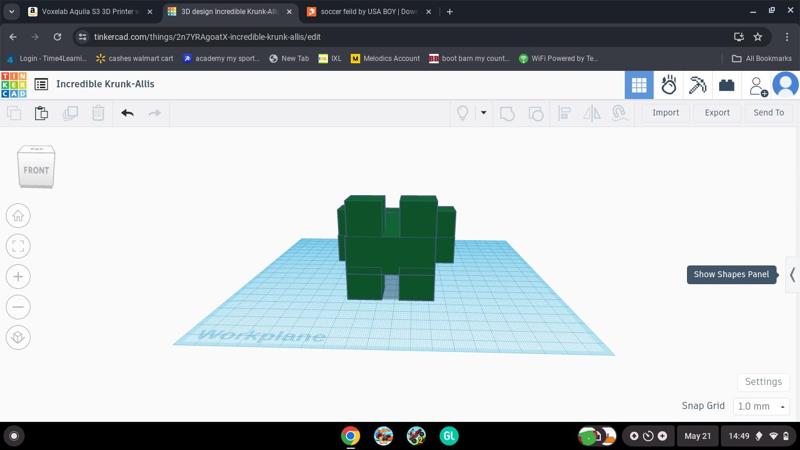Open the Sim Lab icon

coord(668,85)
